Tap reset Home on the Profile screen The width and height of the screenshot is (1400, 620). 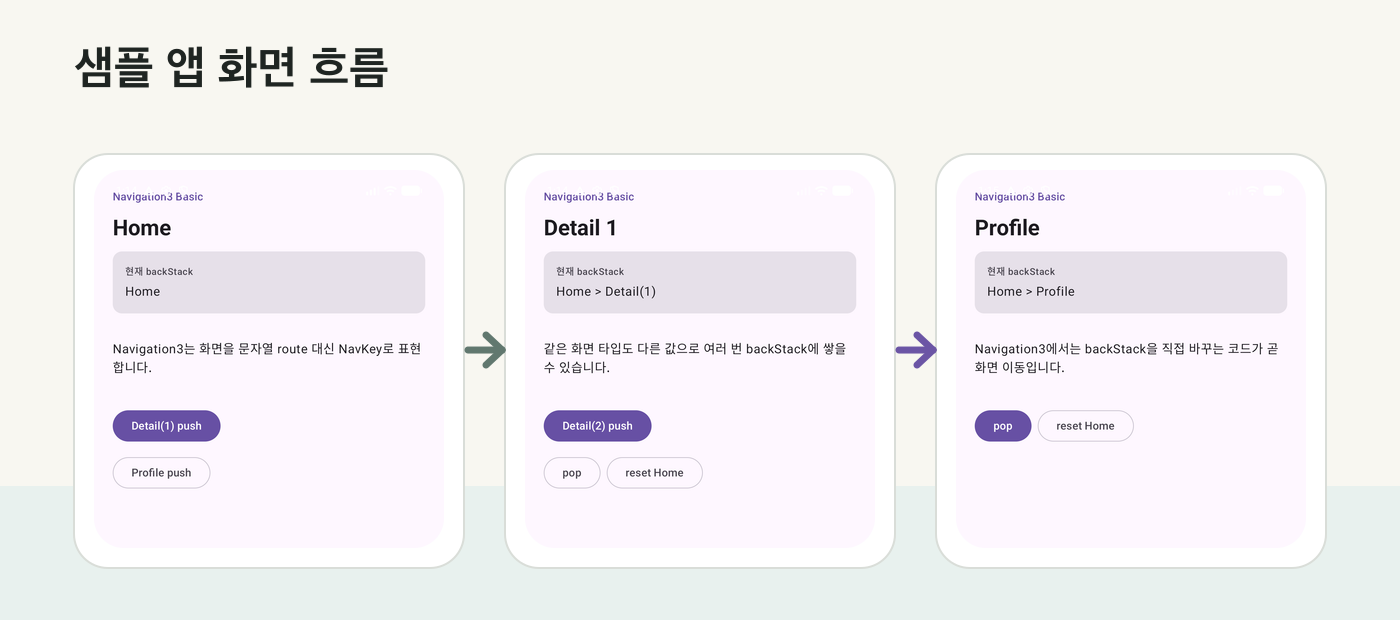coord(1085,426)
